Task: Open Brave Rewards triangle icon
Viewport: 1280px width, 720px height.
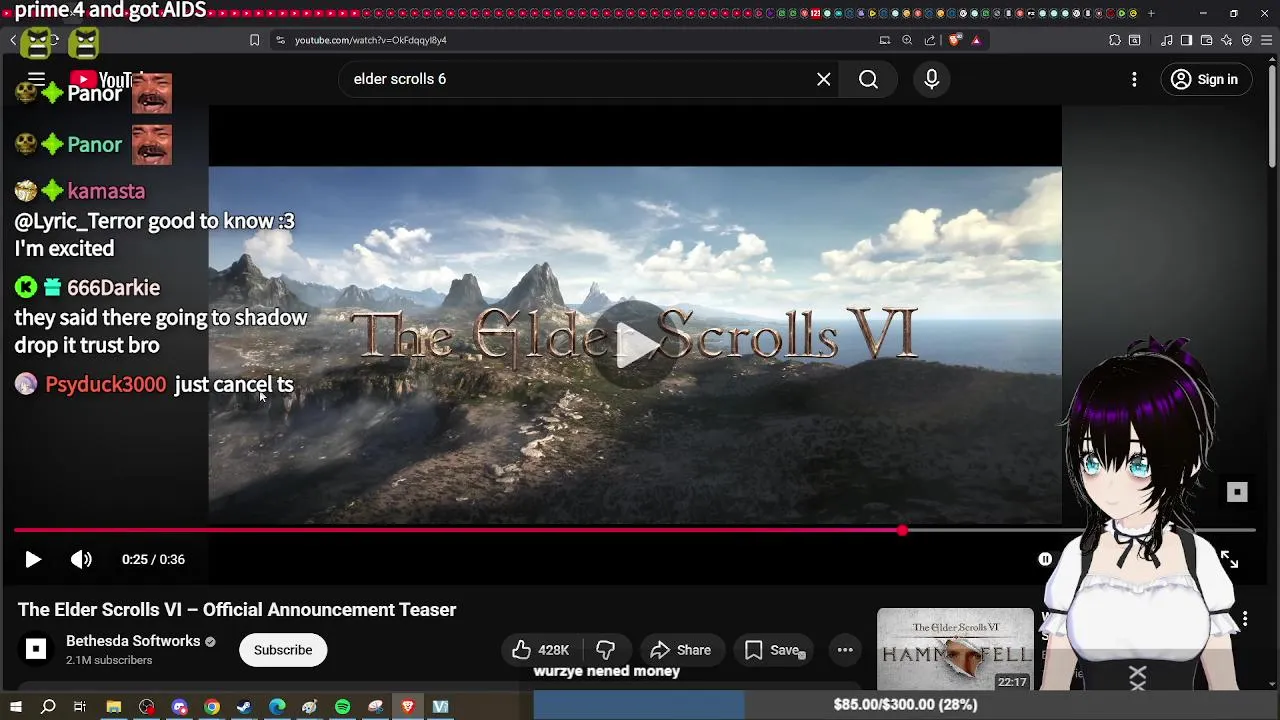Action: 976,40
